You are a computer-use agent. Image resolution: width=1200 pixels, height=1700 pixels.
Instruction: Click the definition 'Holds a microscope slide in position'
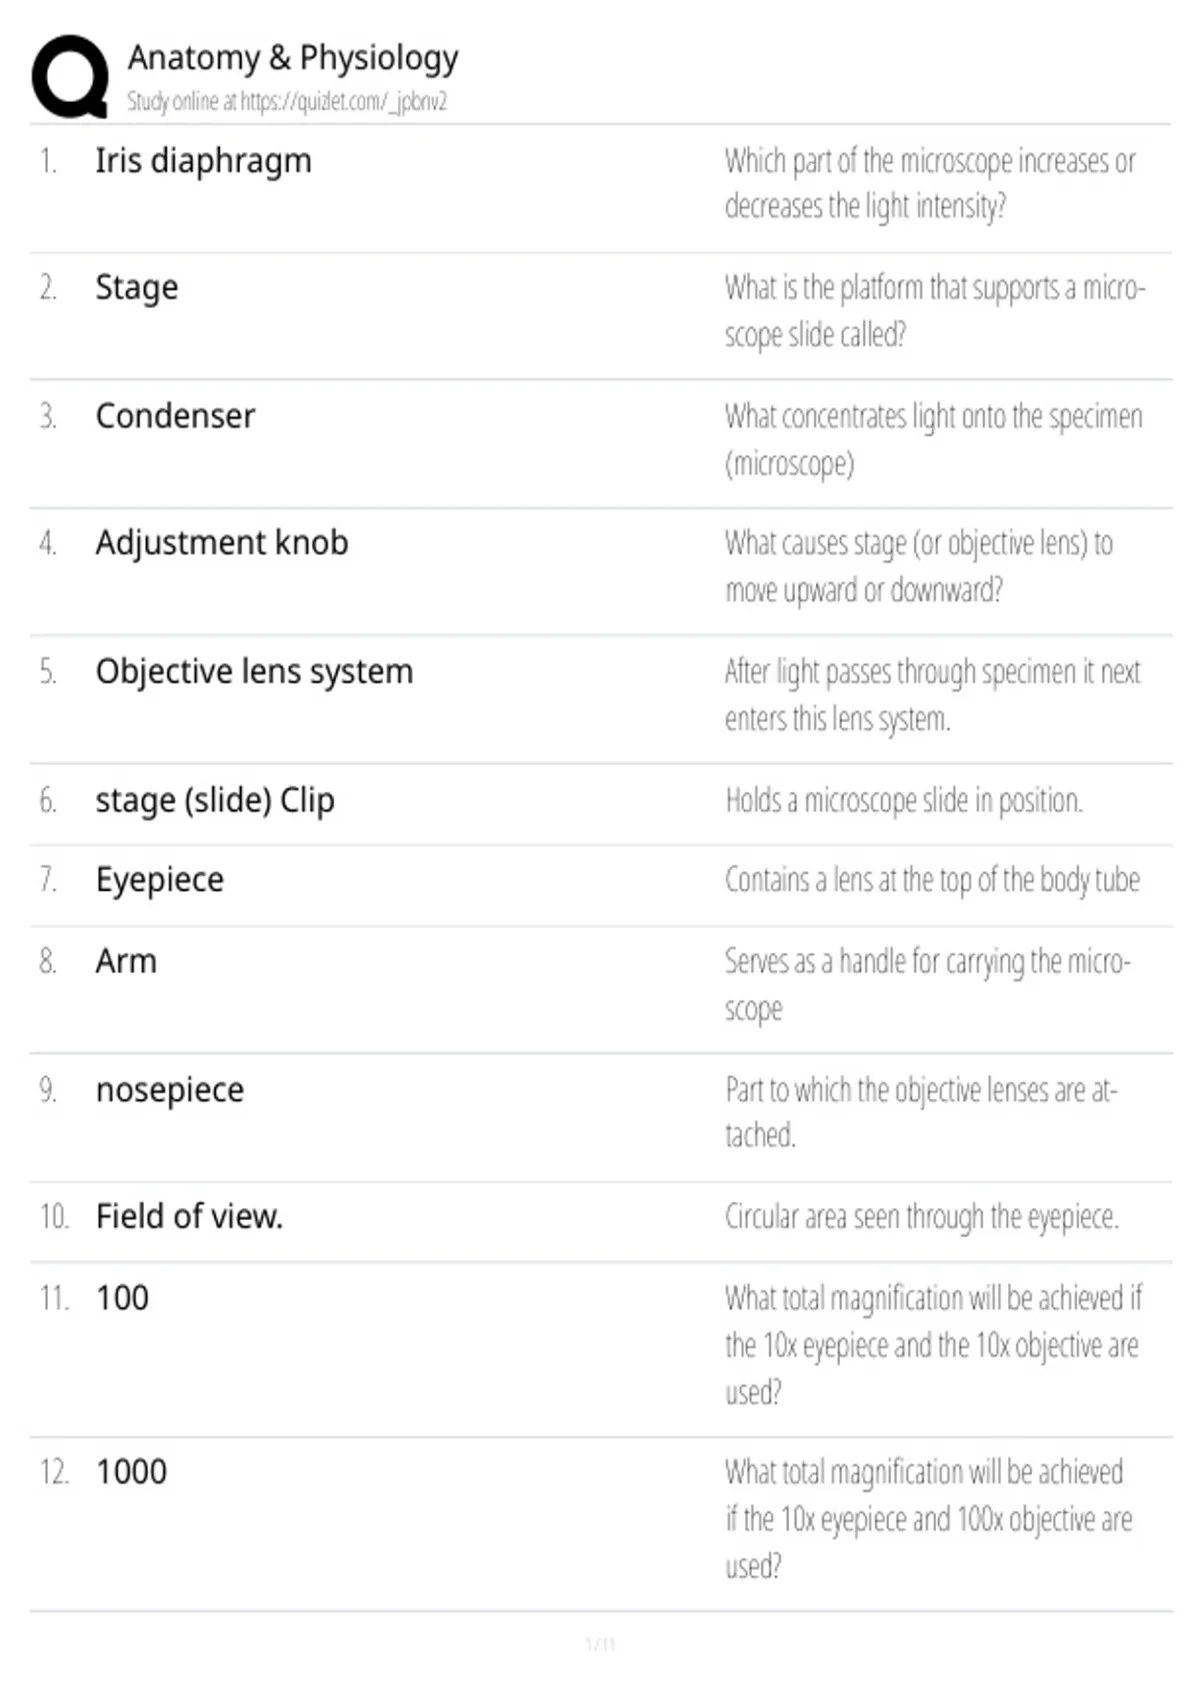coord(904,801)
